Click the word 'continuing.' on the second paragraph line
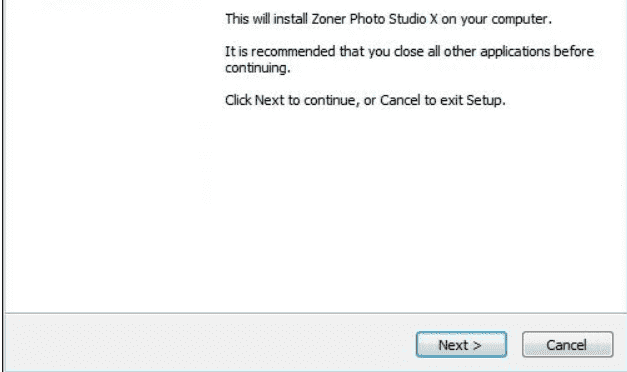Screen dimensions: 627x372 point(258,68)
